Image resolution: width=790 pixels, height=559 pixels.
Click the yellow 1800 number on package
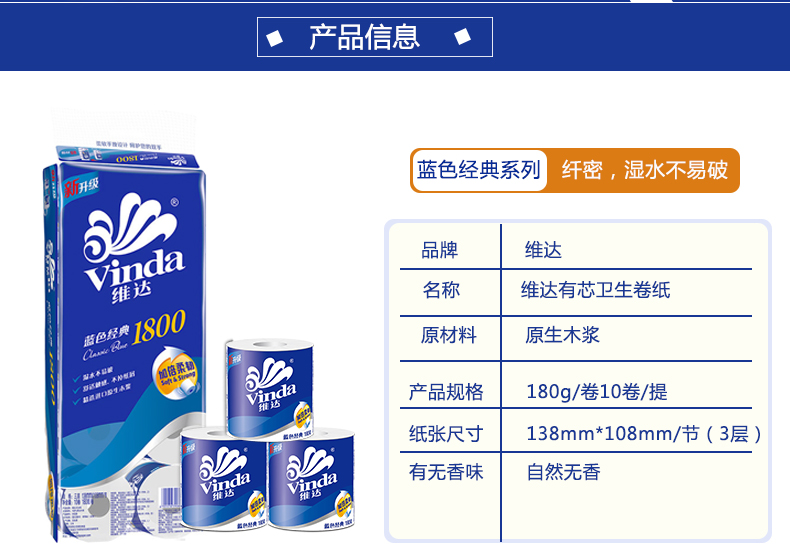(159, 327)
